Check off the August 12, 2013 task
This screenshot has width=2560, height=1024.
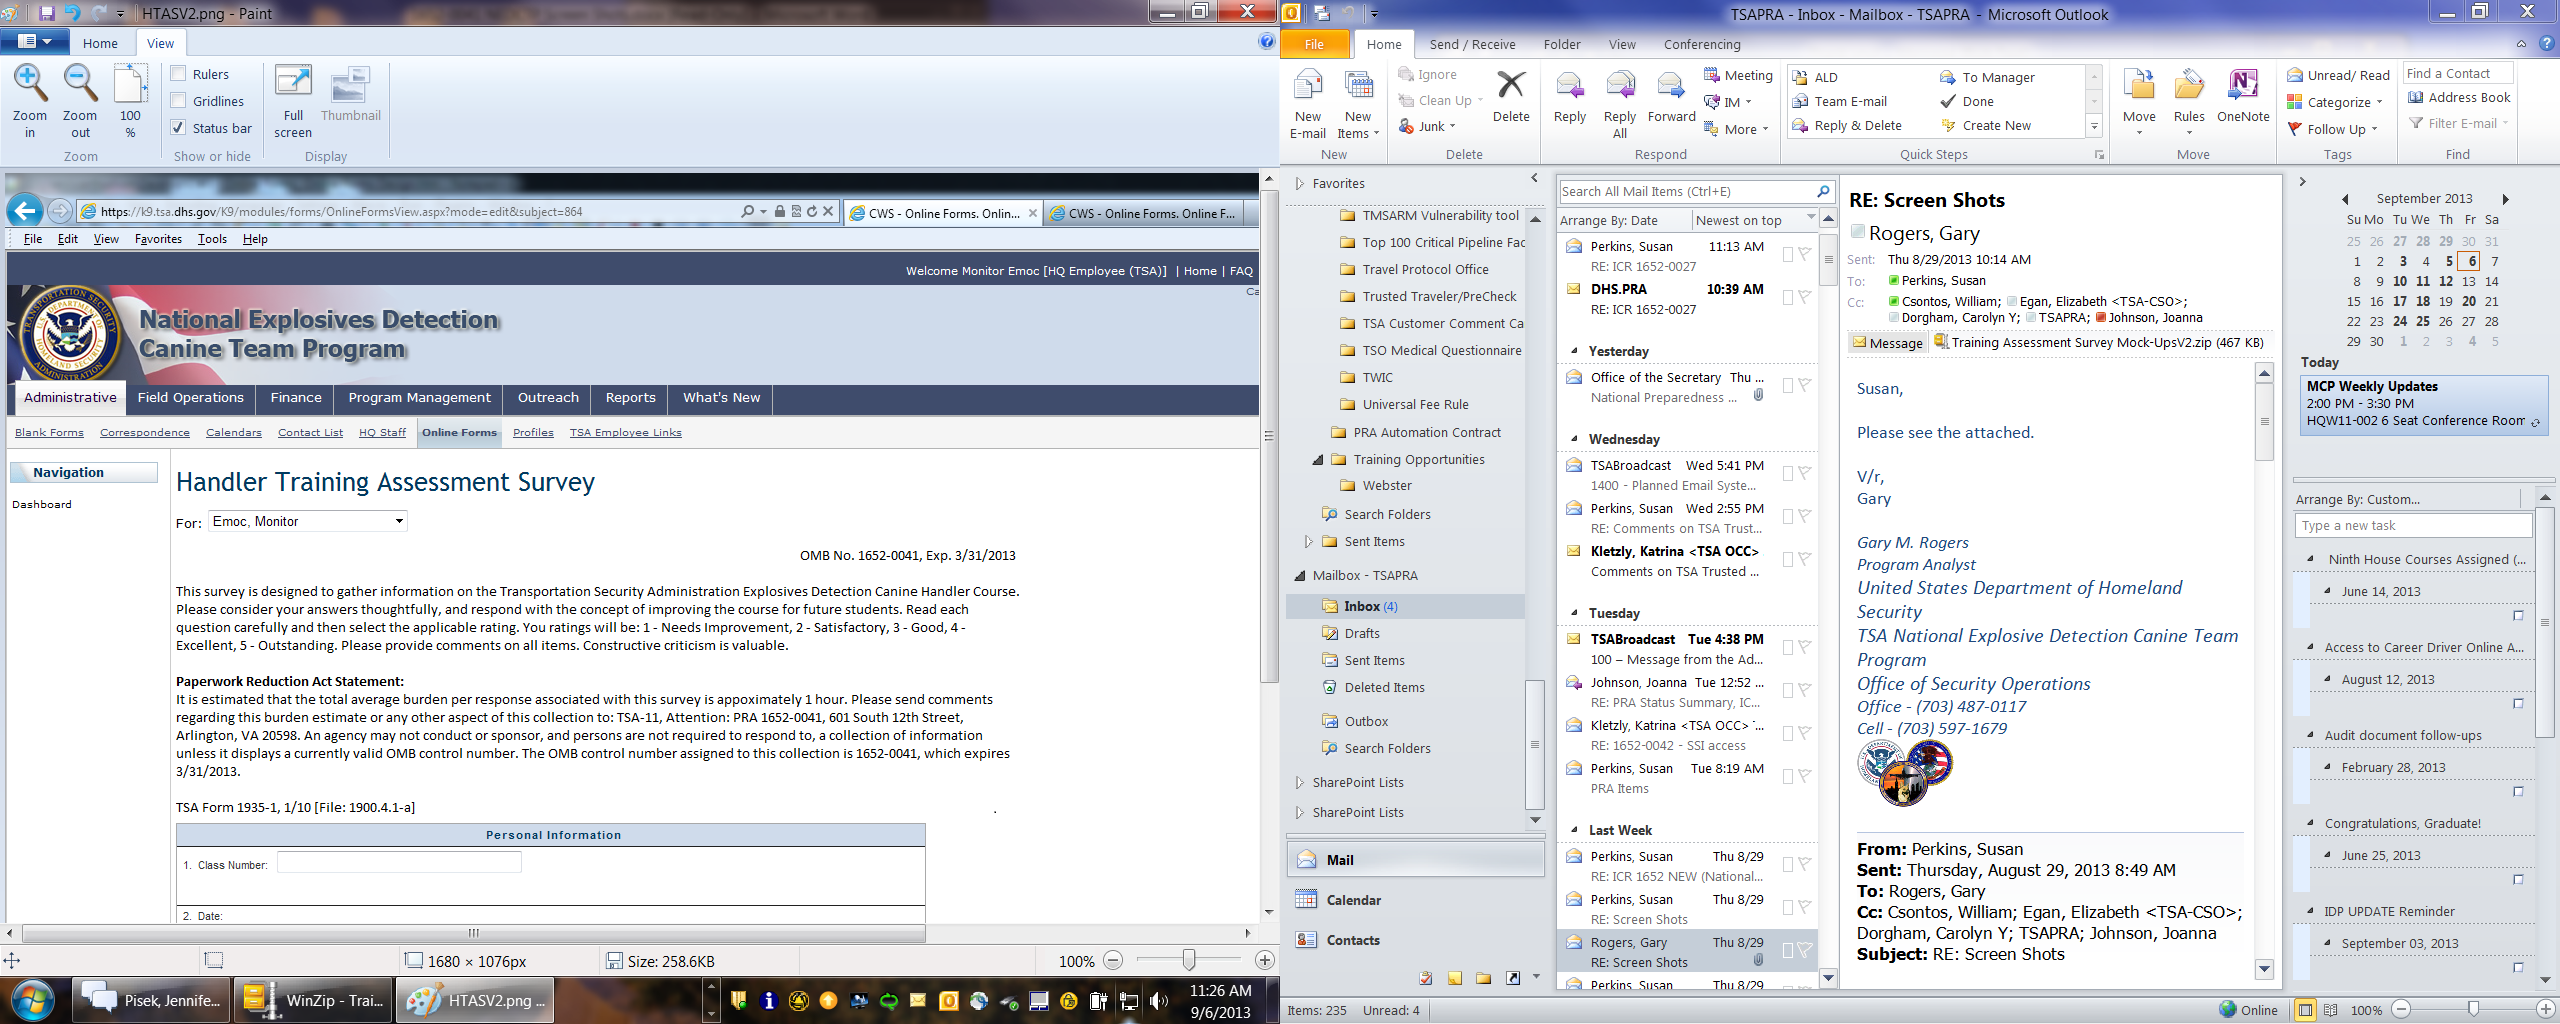click(2518, 703)
